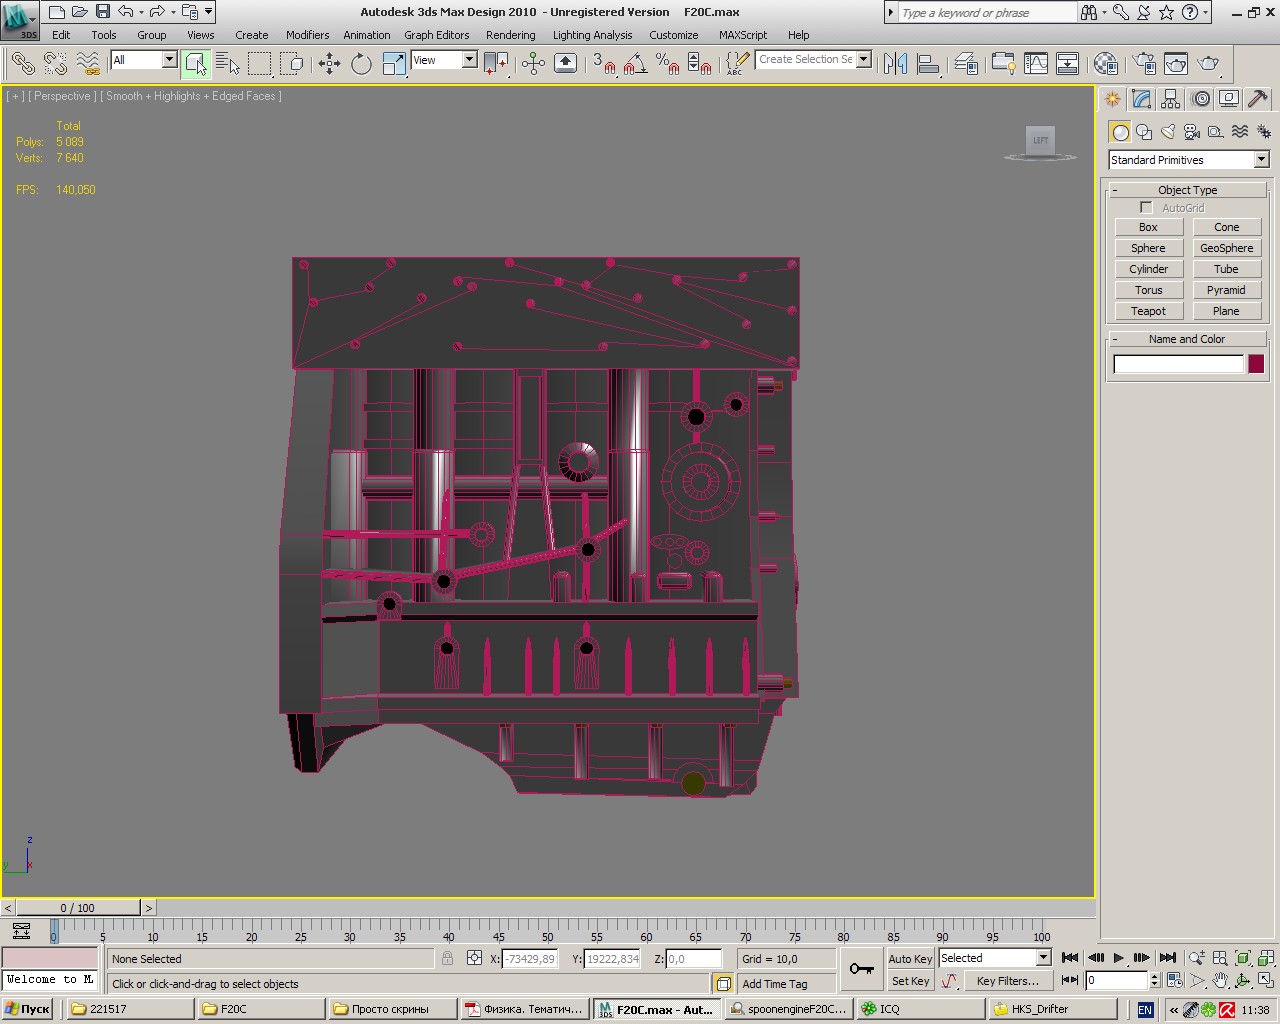The image size is (1280, 1024).
Task: Select the Lights category icon
Action: (x=1168, y=131)
